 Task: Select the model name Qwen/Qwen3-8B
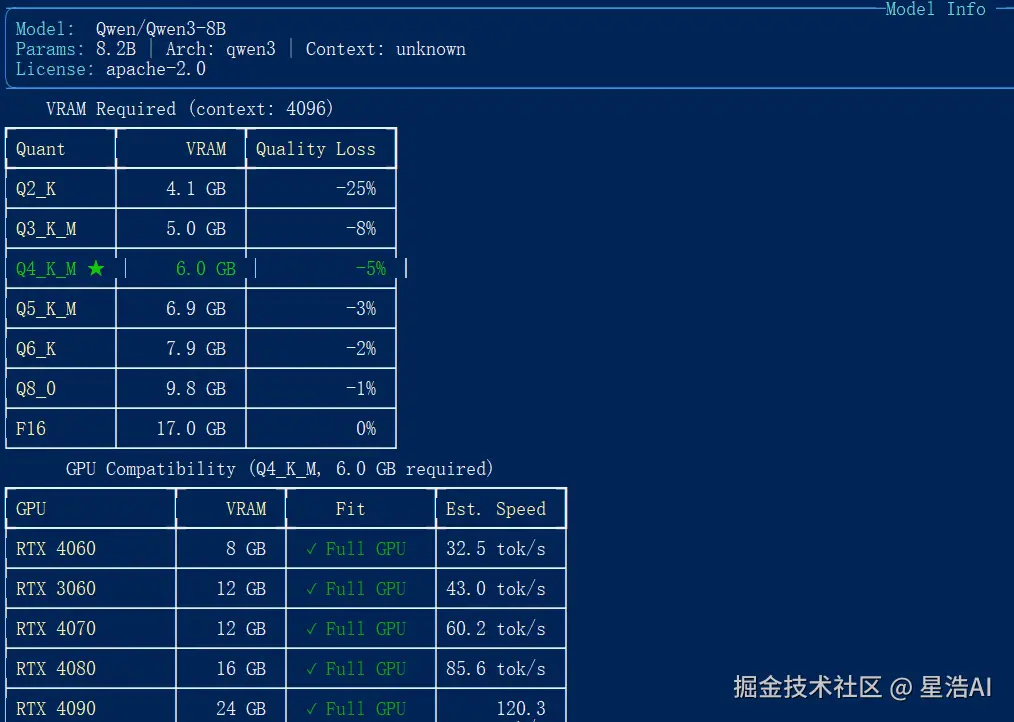click(160, 29)
